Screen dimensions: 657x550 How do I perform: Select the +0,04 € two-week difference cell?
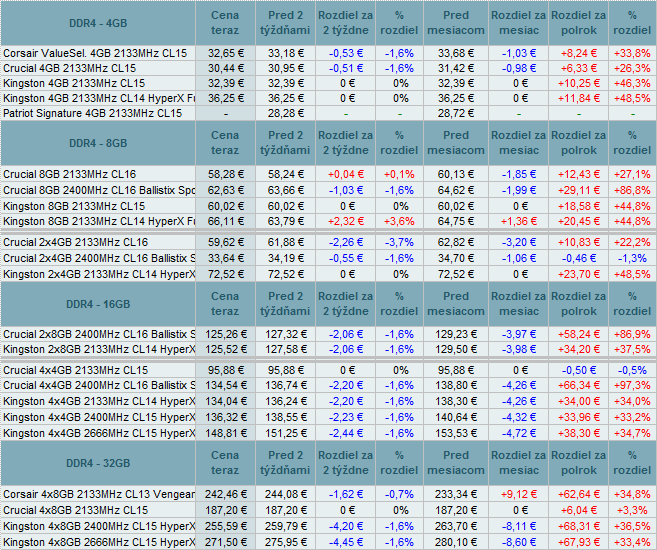(345, 174)
